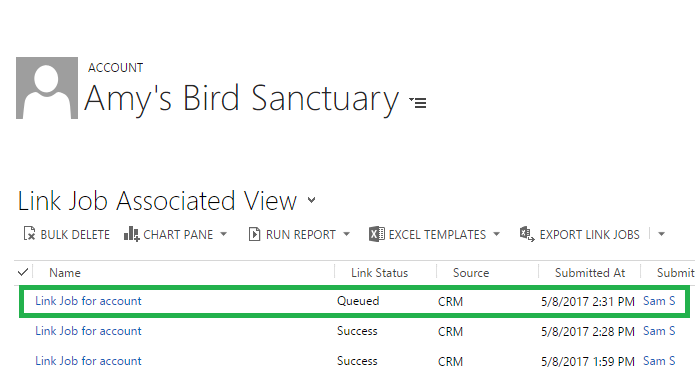Click the account avatar placeholder image

coord(47,88)
